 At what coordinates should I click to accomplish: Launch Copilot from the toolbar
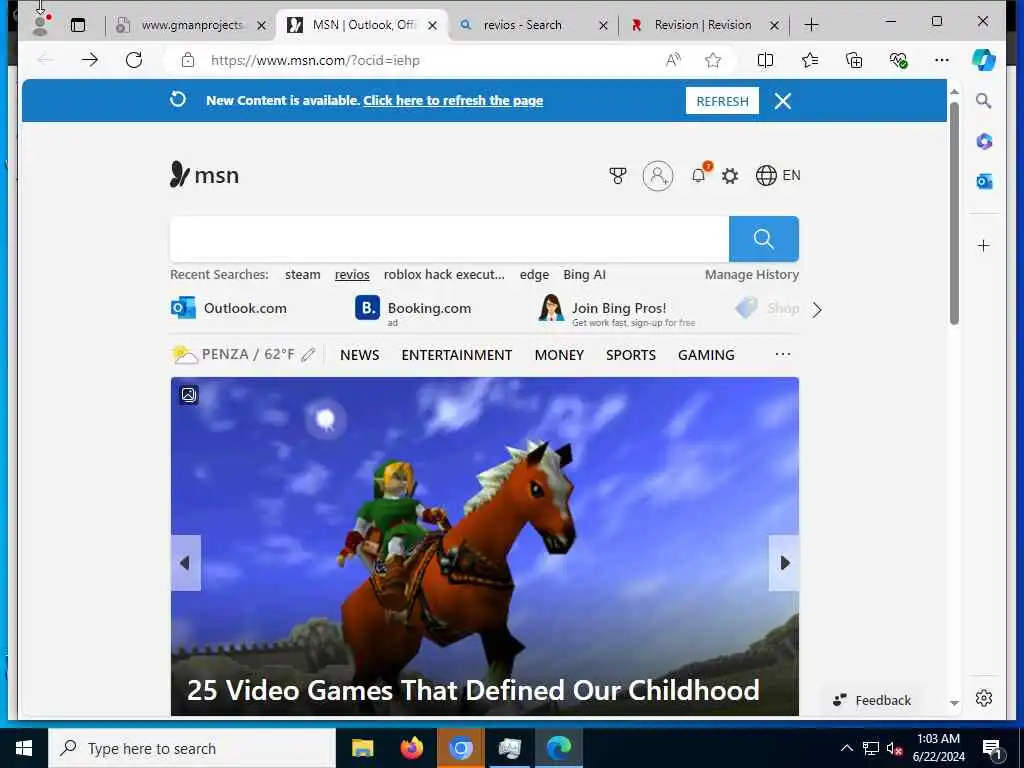[x=984, y=60]
